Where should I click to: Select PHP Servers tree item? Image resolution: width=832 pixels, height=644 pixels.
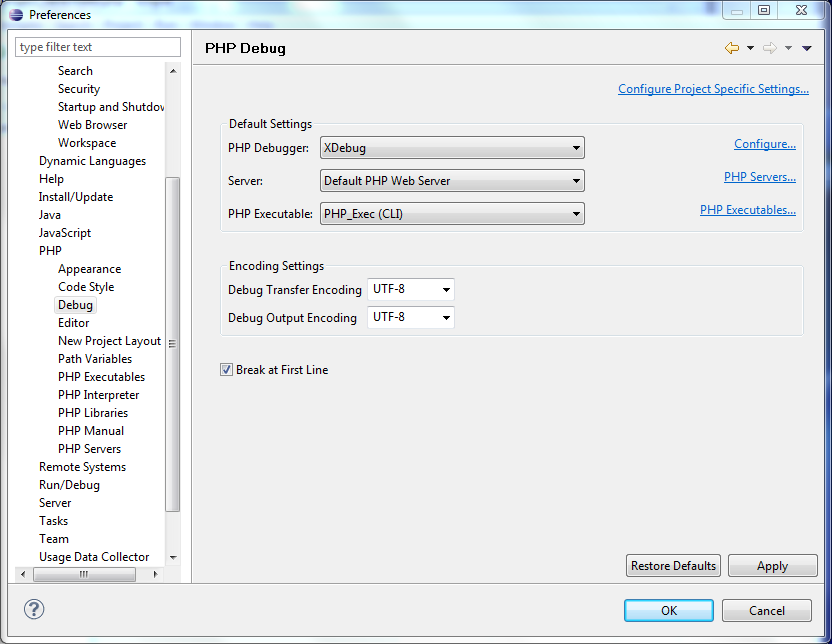(90, 449)
